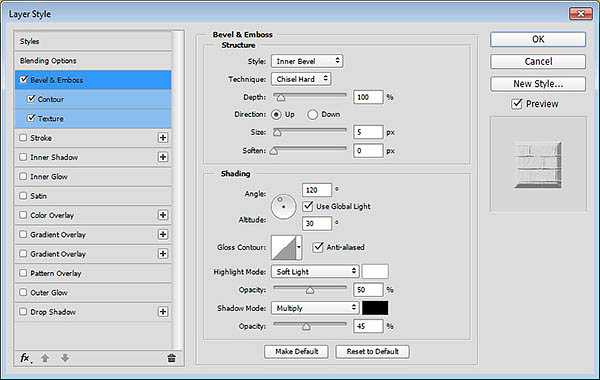Click the move effect up arrow
Image resolution: width=600 pixels, height=380 pixels.
coord(45,358)
